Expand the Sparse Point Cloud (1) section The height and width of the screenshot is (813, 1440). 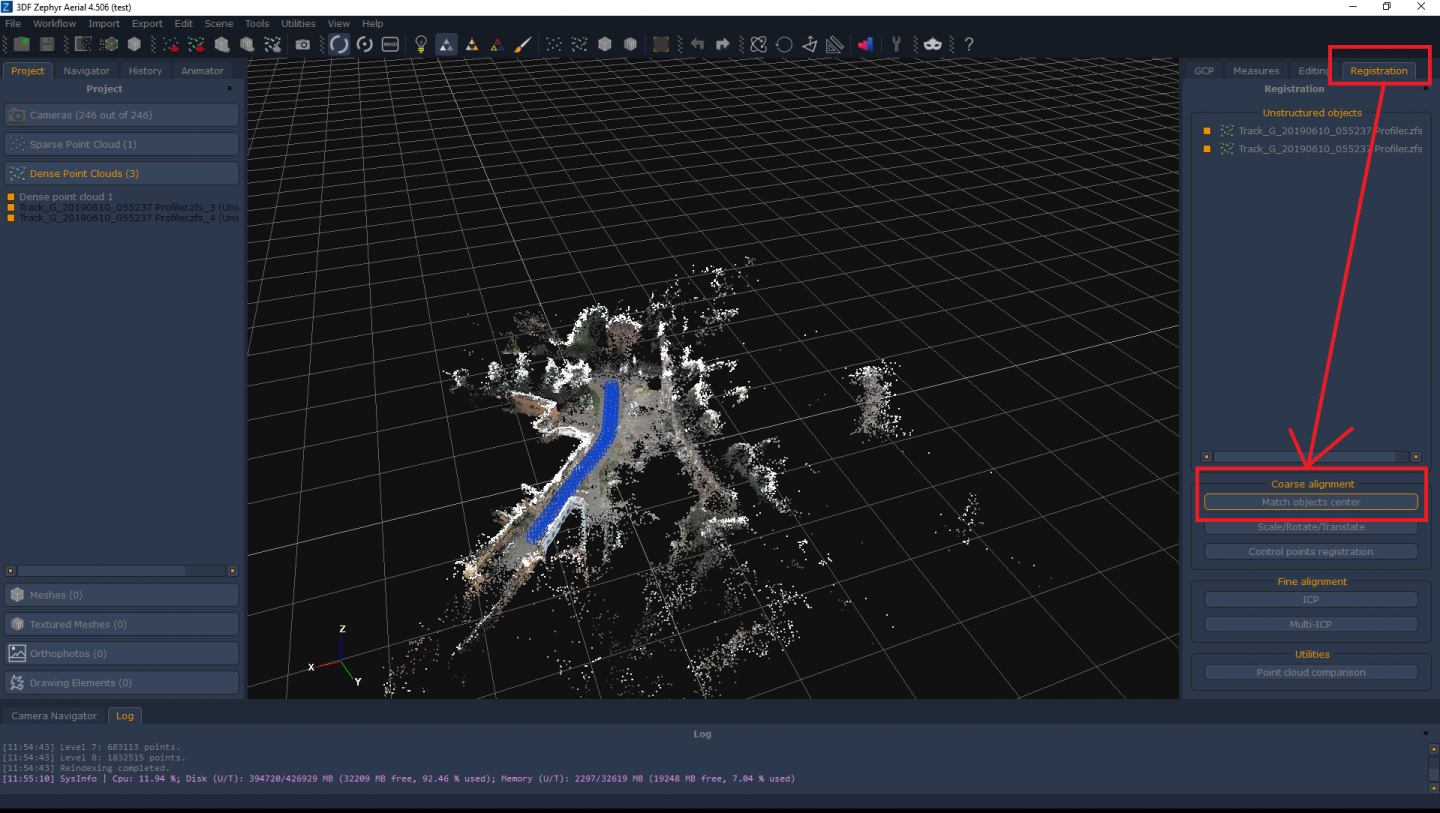coord(122,144)
